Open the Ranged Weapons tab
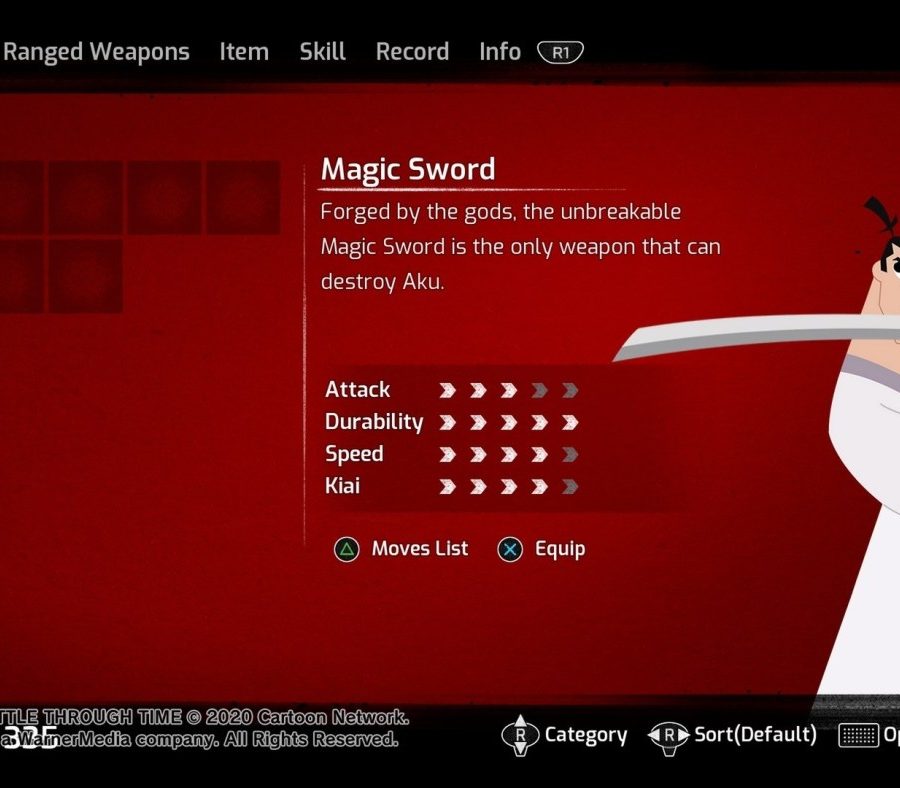The image size is (900, 788). 95,52
